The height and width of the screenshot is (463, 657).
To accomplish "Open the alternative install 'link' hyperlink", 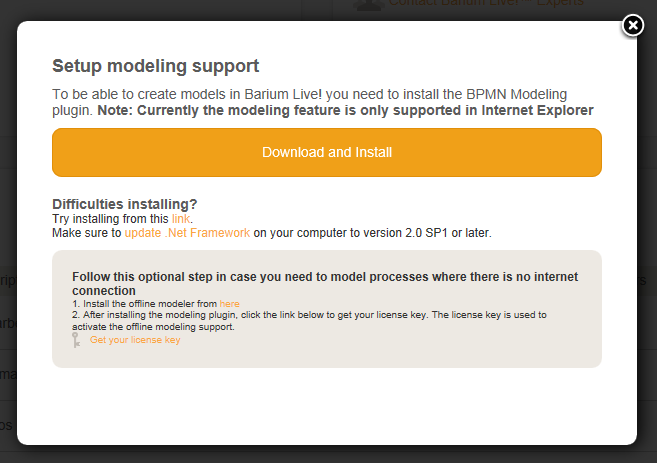I will click(181, 218).
